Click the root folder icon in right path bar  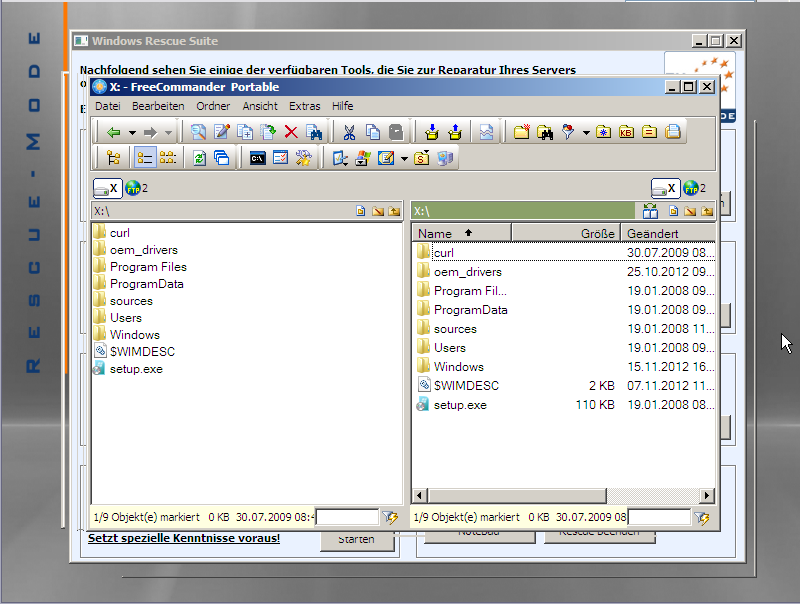coord(690,211)
